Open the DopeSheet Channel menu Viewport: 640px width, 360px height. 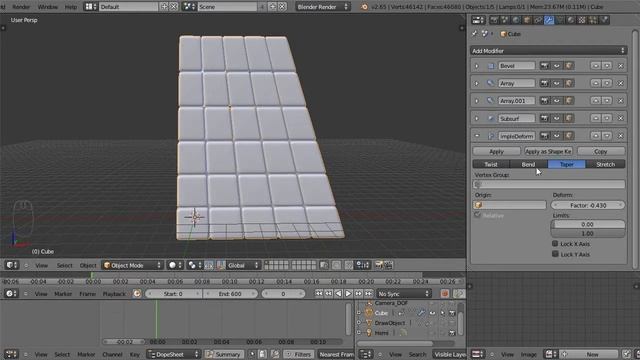tap(112, 354)
